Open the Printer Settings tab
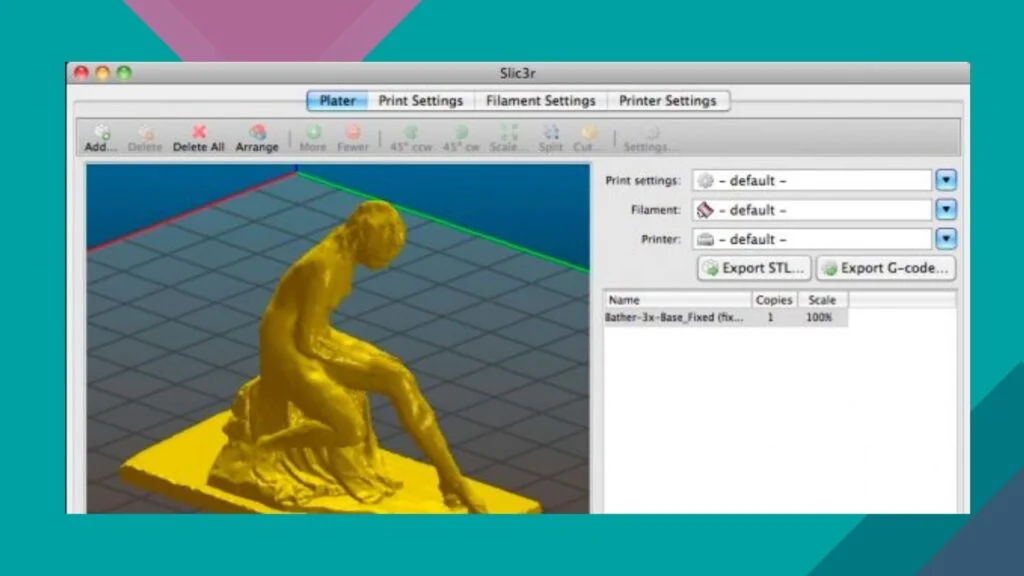 [667, 101]
